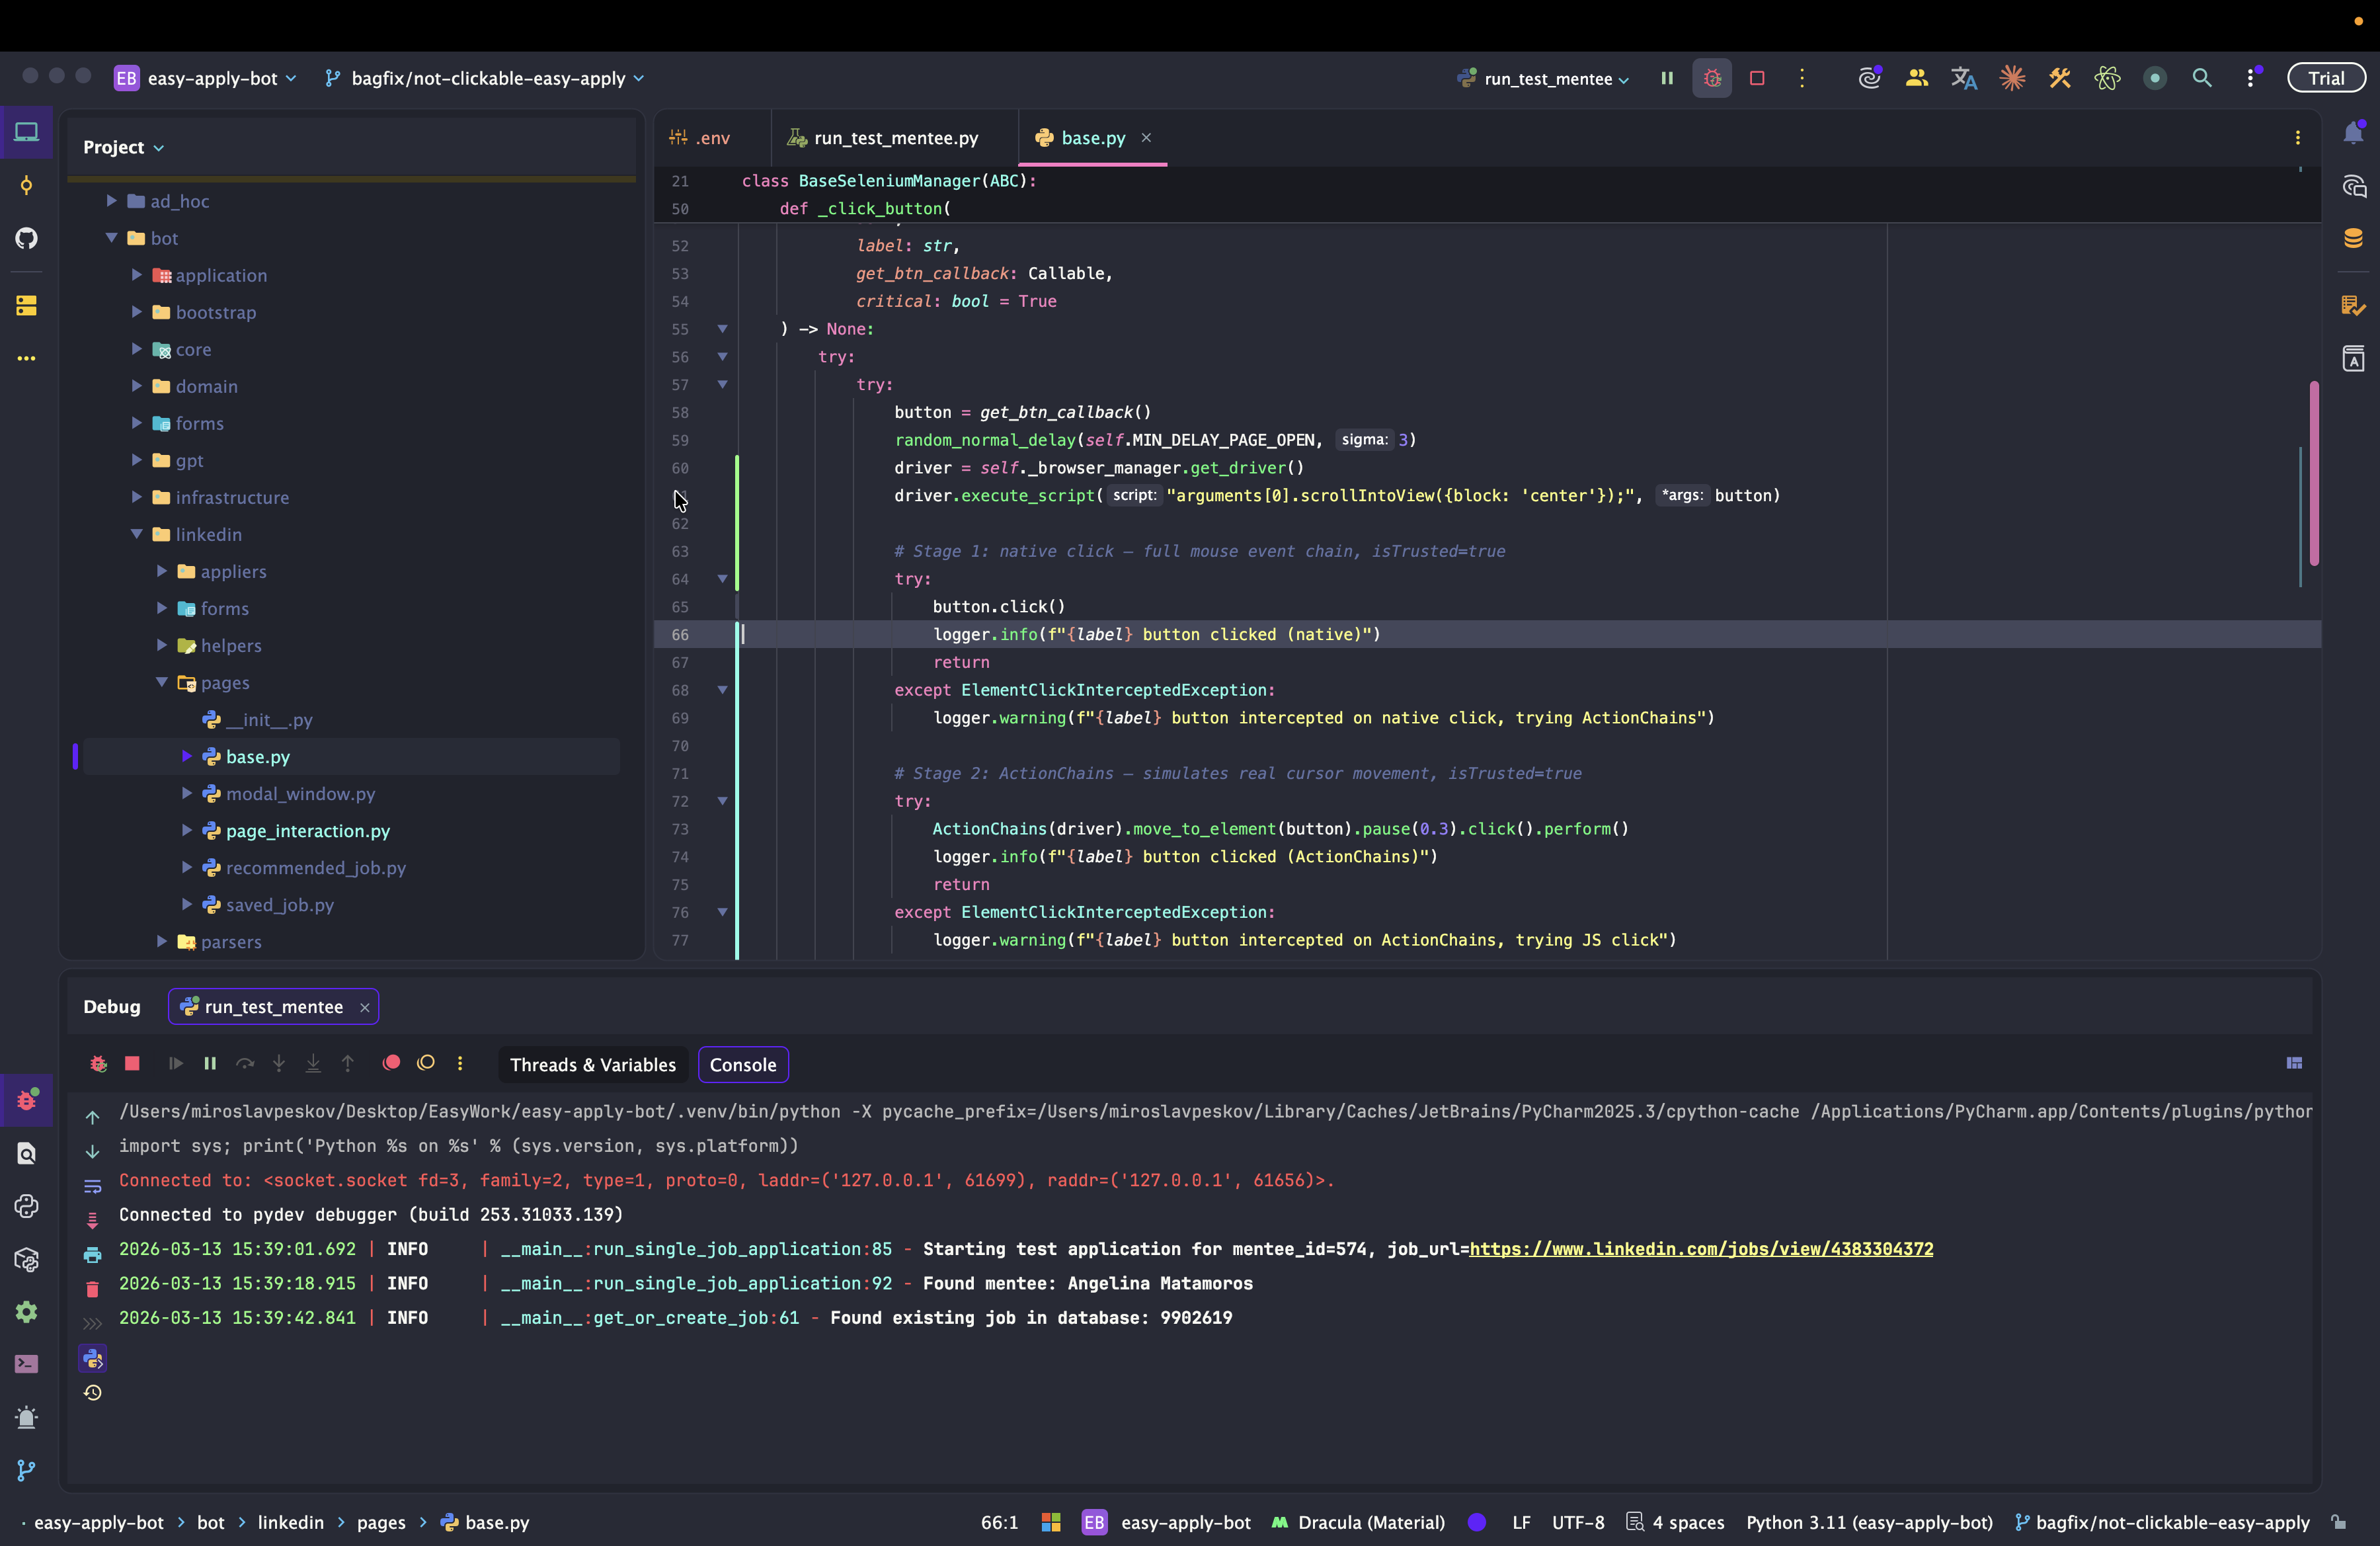The image size is (2380, 1546).
Task: Open Notifications bell icon
Action: click(x=2353, y=134)
